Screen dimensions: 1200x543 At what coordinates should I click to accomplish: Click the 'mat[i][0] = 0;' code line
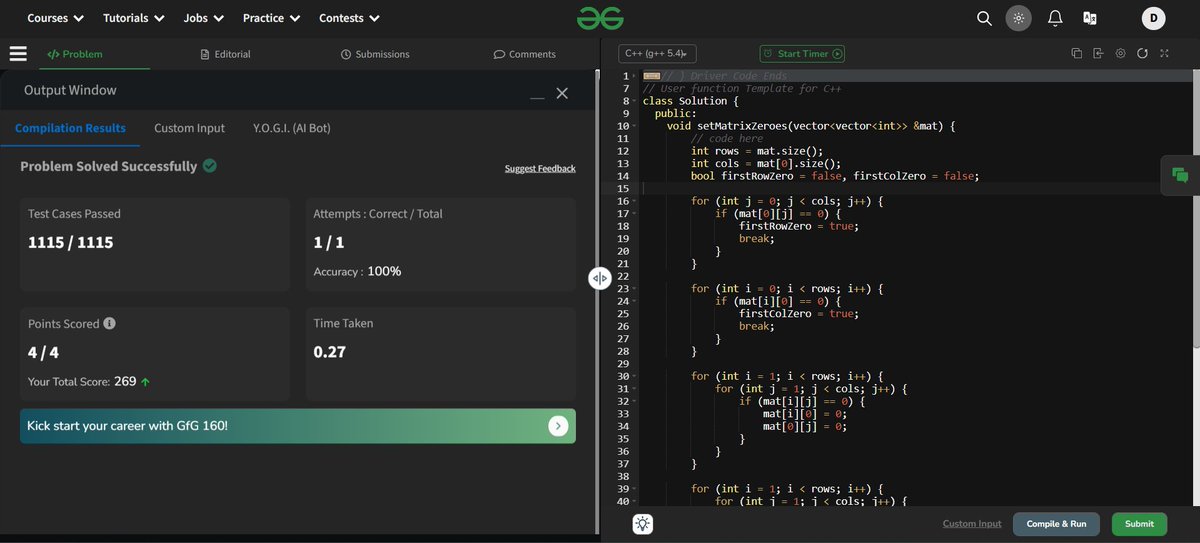(805, 414)
